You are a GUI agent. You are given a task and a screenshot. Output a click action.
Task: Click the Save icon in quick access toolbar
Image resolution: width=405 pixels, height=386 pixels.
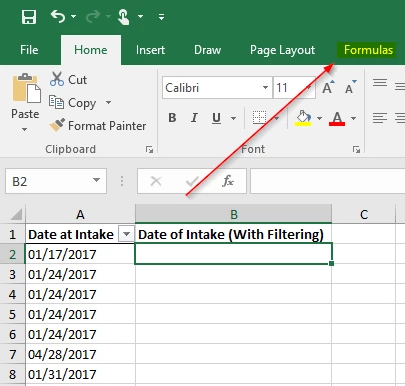[x=29, y=16]
